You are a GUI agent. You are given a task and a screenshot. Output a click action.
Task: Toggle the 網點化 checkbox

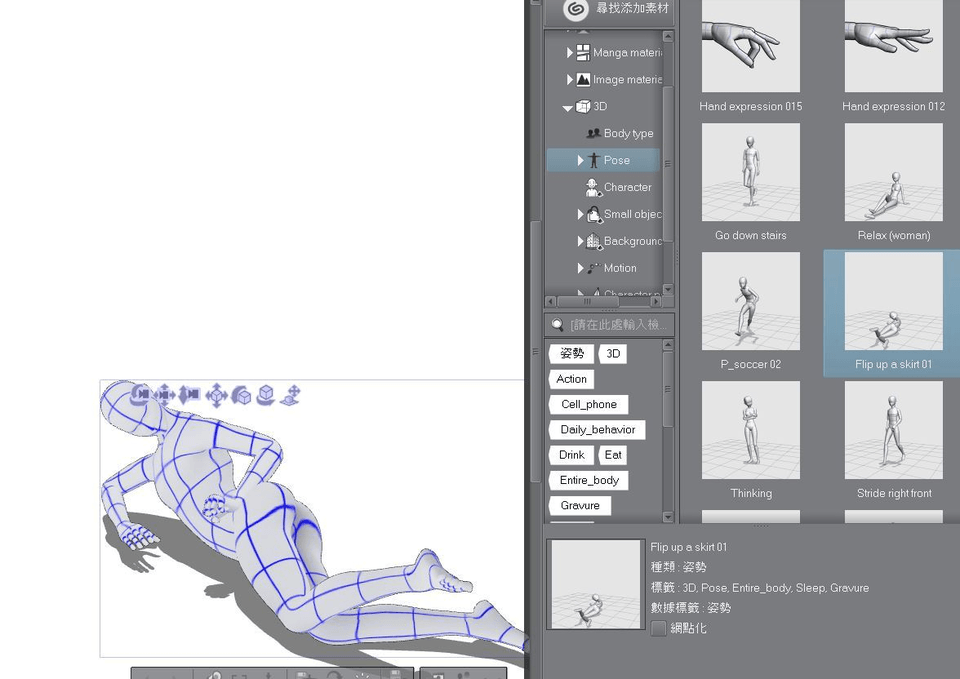click(x=659, y=629)
